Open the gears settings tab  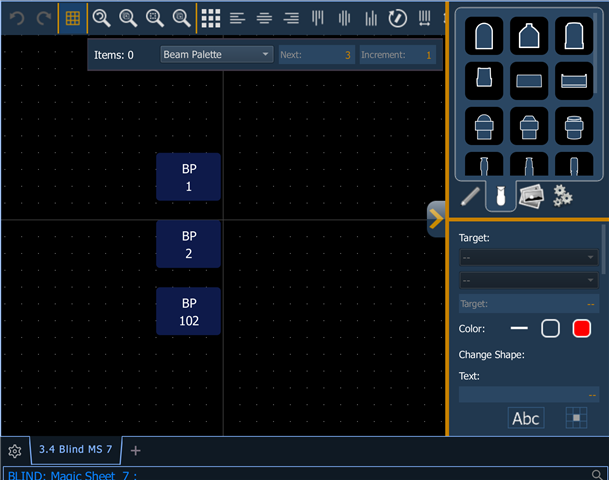click(562, 196)
